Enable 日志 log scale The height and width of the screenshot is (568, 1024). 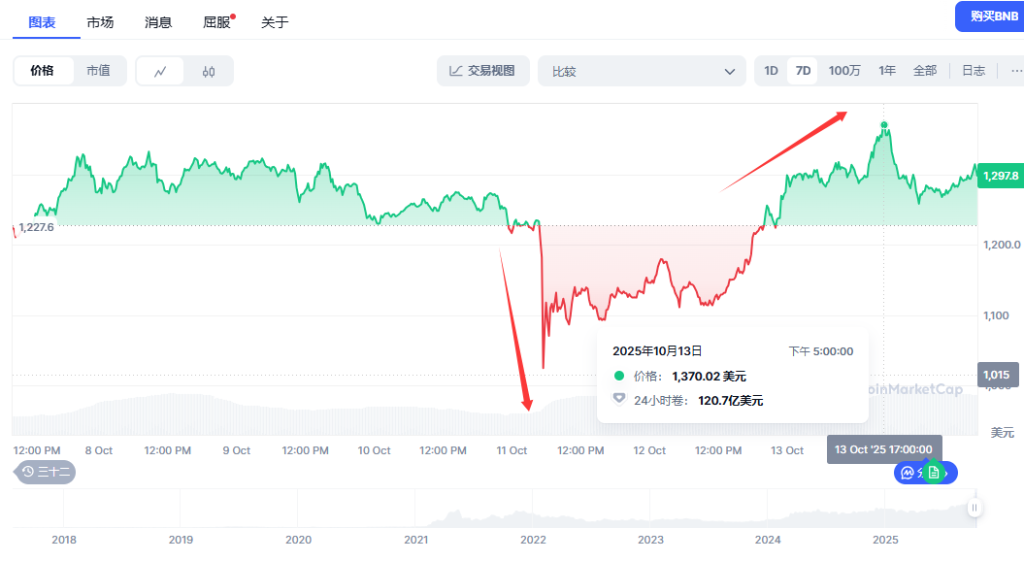pyautogui.click(x=973, y=71)
